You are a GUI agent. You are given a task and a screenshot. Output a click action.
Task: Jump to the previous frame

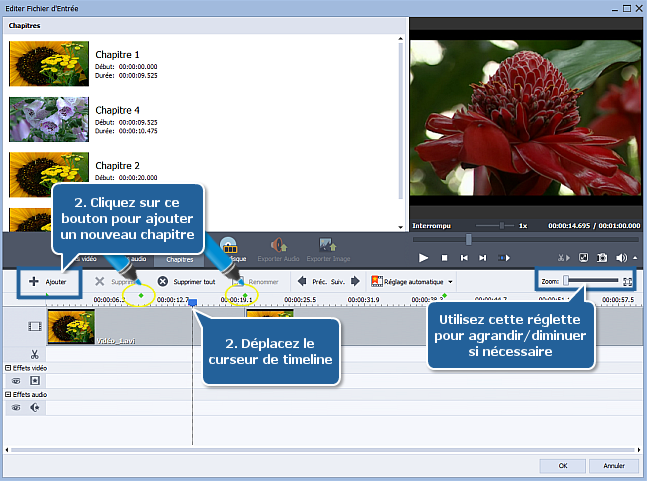pos(464,257)
